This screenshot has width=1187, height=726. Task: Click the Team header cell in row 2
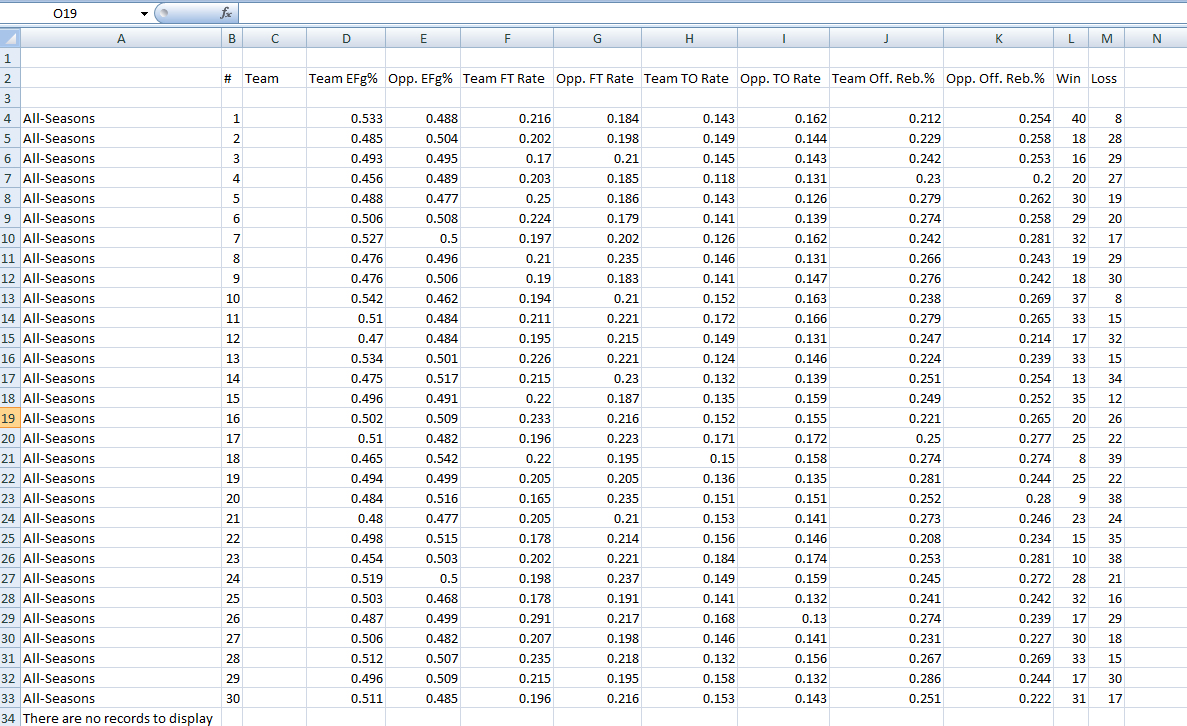click(274, 78)
